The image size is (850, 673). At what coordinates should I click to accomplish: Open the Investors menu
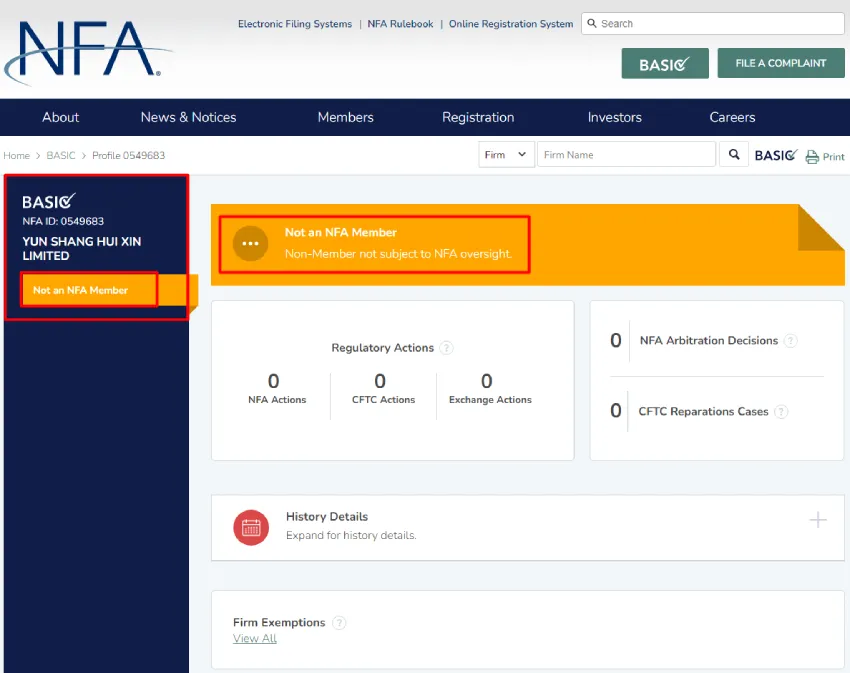coord(614,117)
